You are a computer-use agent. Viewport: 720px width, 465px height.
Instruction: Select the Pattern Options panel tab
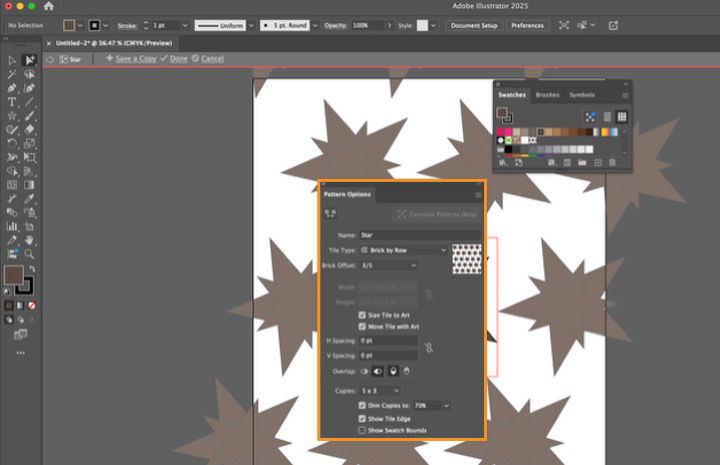pos(347,195)
